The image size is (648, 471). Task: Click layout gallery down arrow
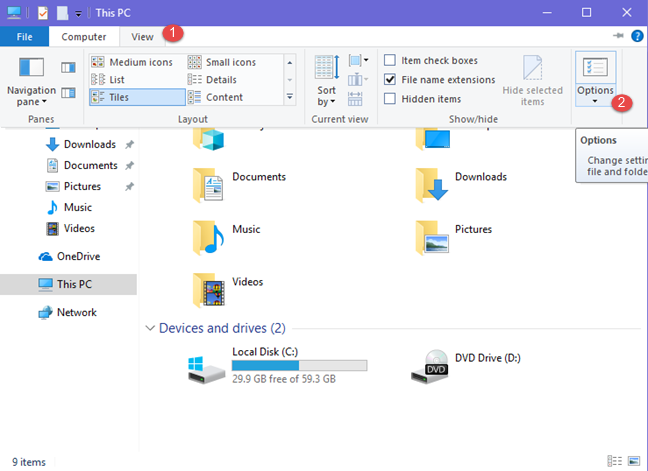pos(290,80)
